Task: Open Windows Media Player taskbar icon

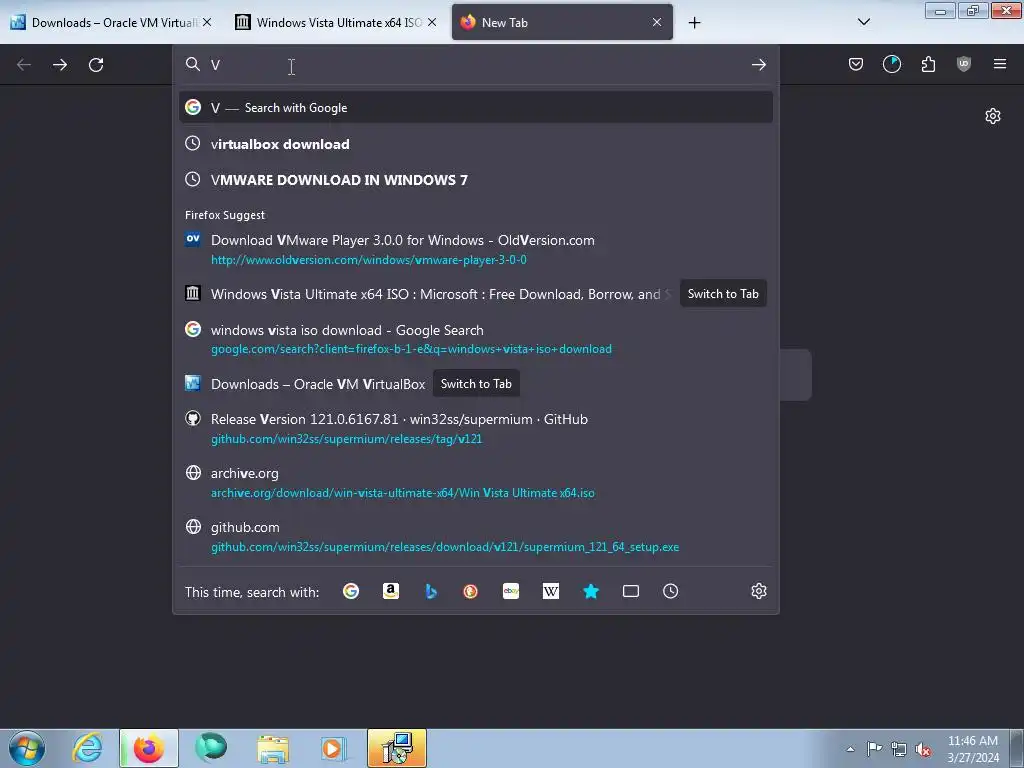Action: click(x=334, y=748)
